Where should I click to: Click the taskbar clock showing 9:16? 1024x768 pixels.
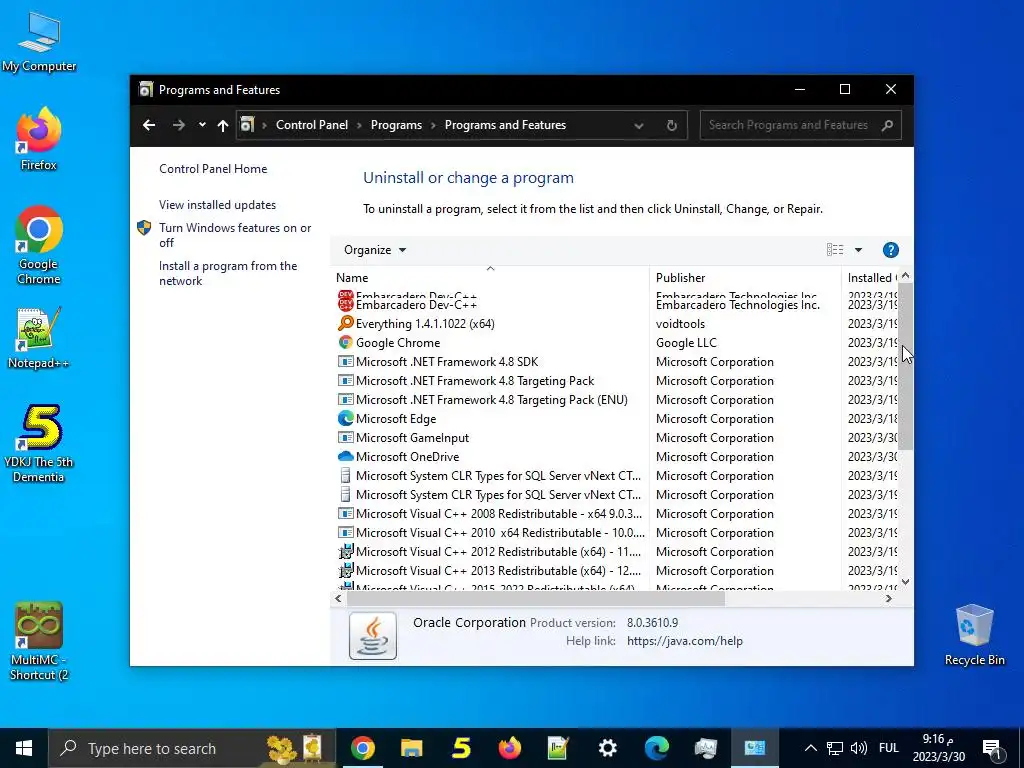[938, 748]
